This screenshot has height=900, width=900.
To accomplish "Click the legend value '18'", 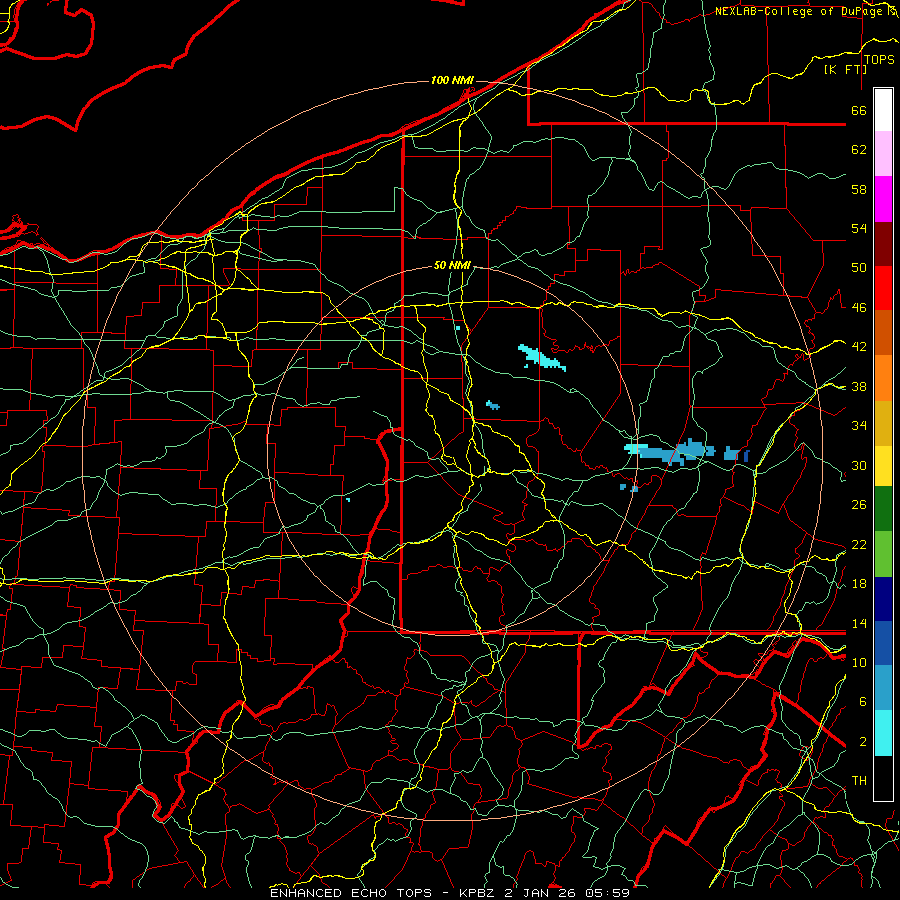I will point(859,584).
